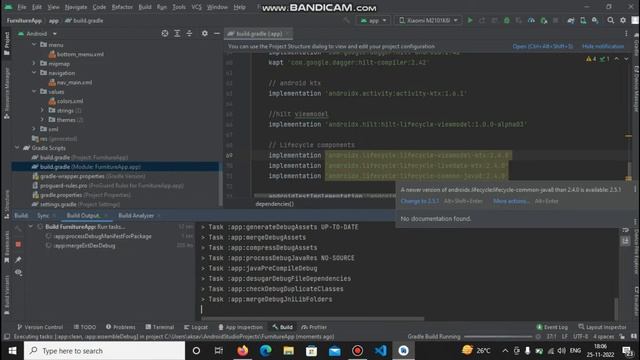Open the Tools menu

[179, 7]
